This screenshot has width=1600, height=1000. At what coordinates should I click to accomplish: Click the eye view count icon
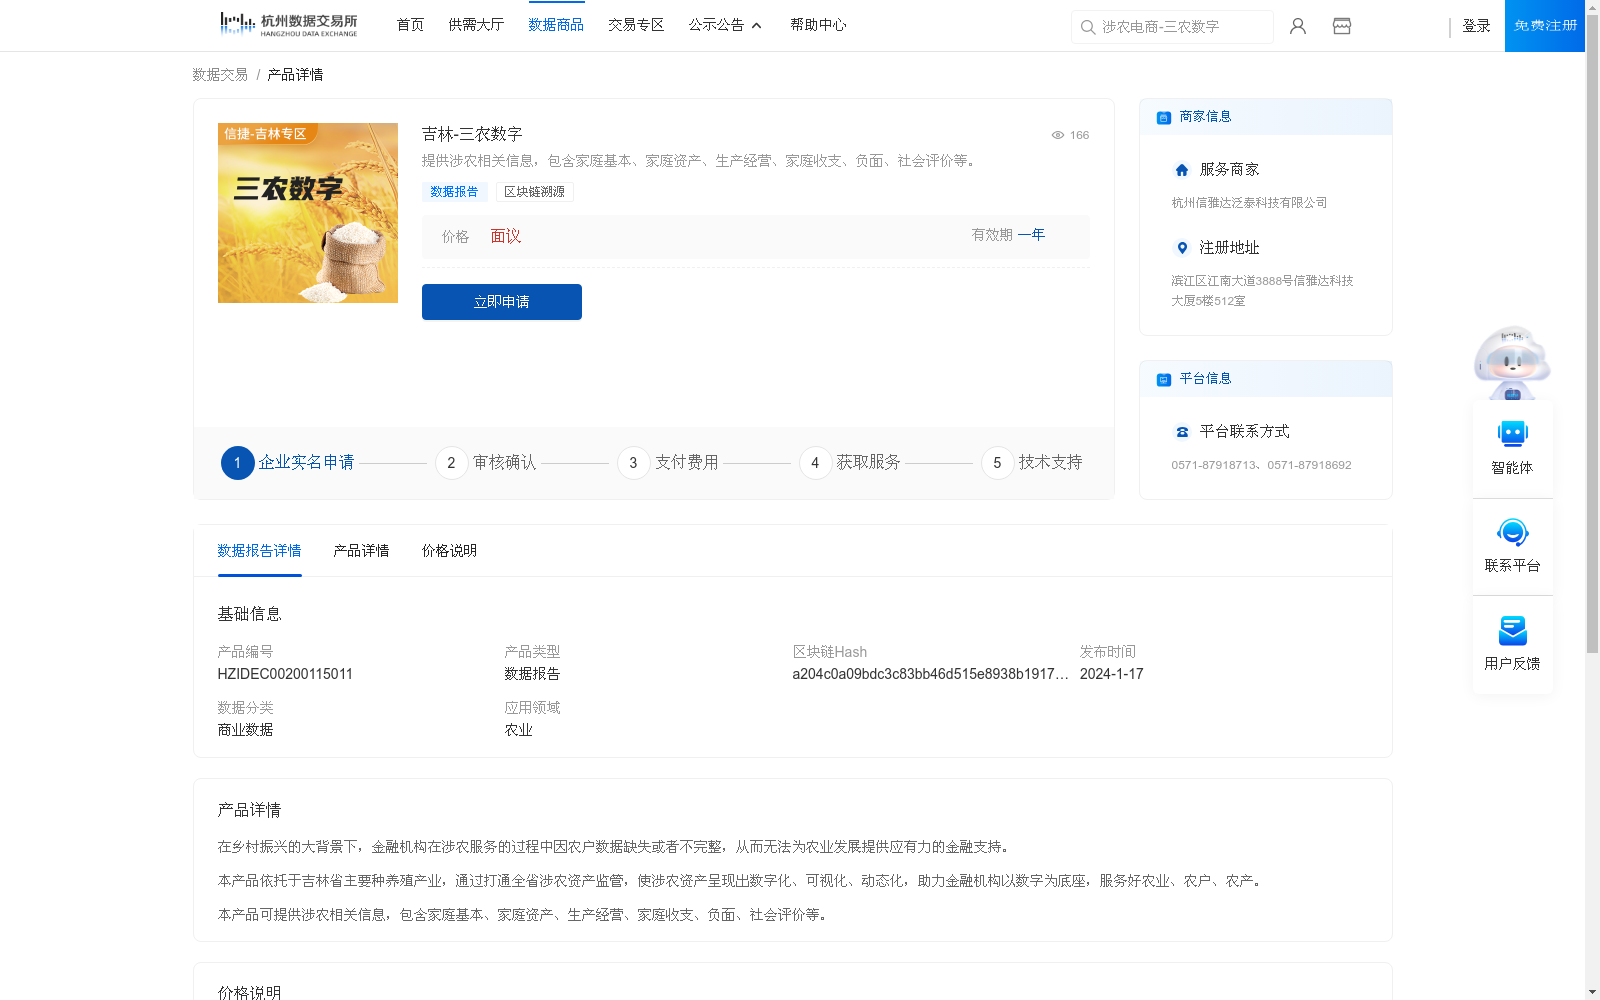click(x=1057, y=135)
